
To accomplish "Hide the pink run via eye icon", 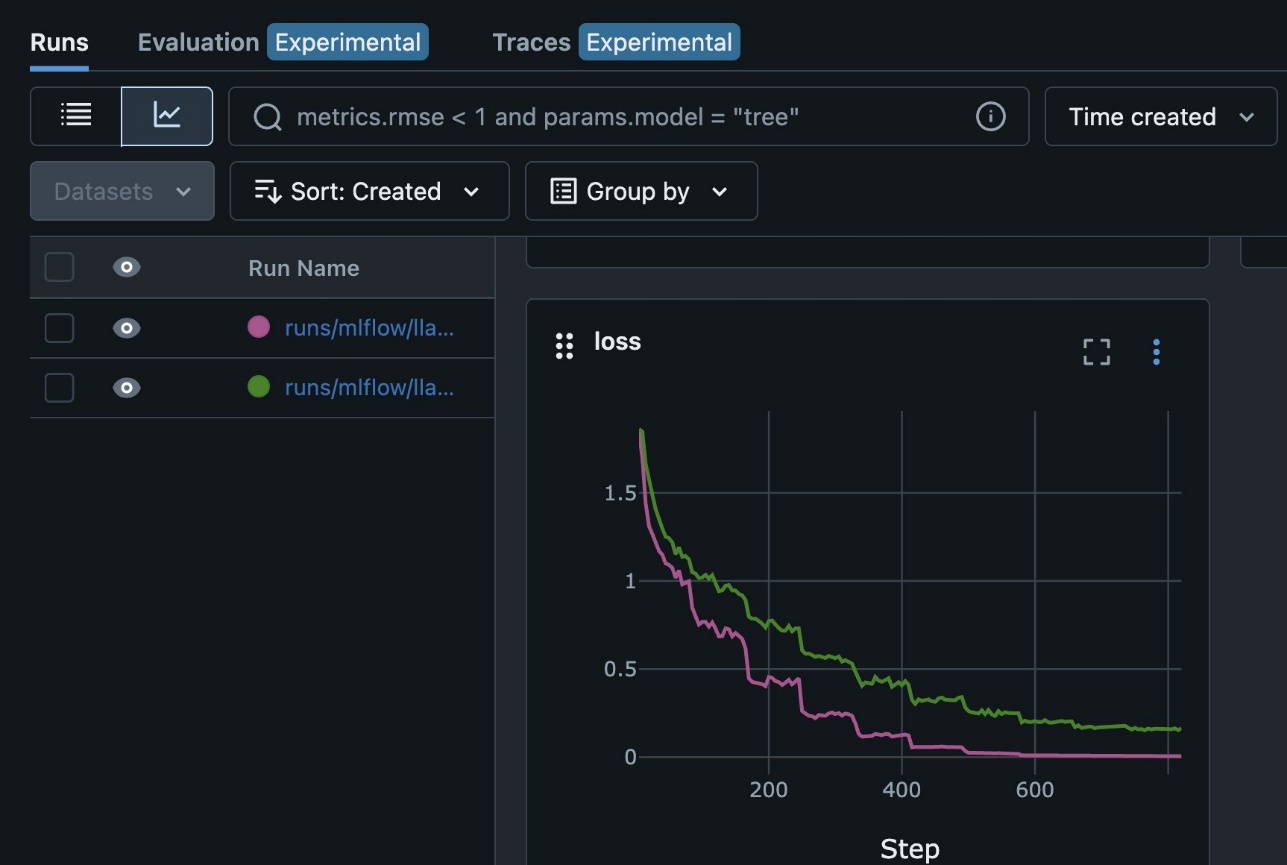I will click(127, 327).
